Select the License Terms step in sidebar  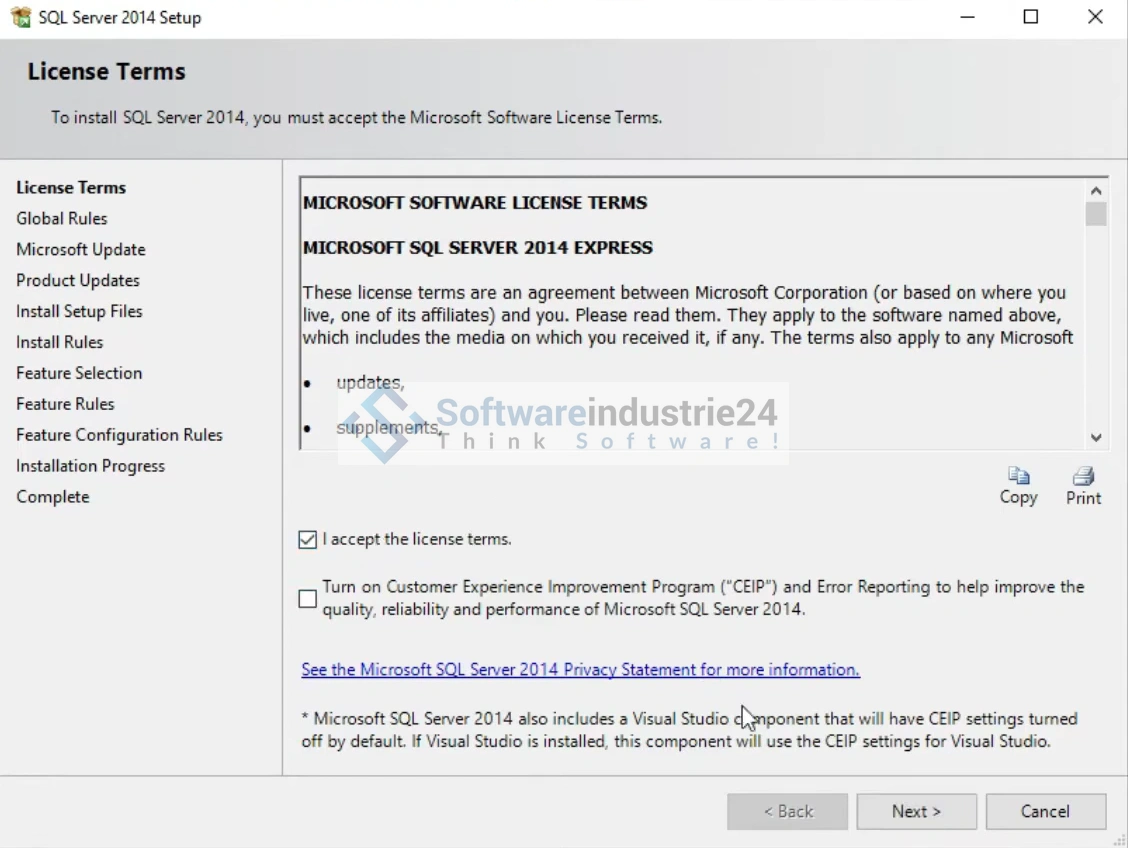point(71,188)
